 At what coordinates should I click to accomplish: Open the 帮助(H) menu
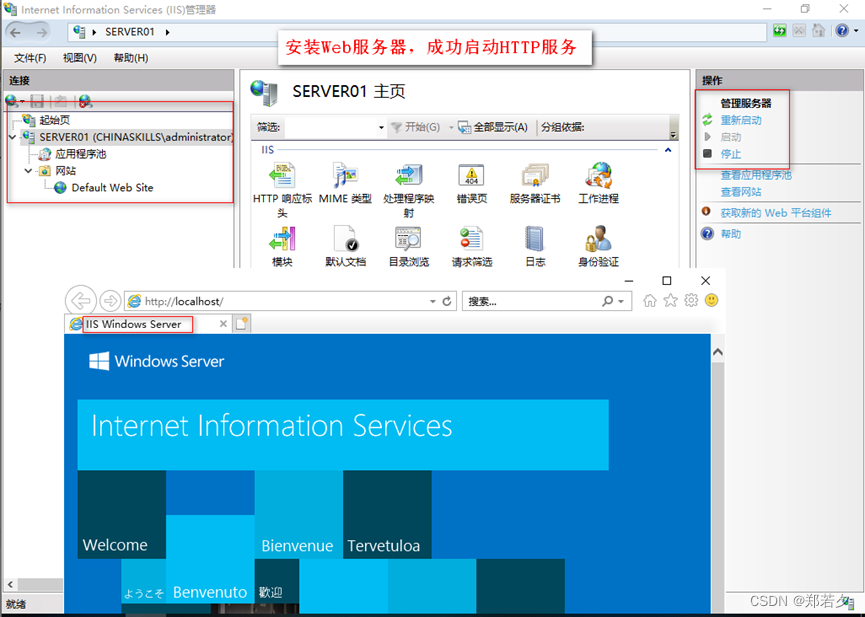pyautogui.click(x=131, y=58)
